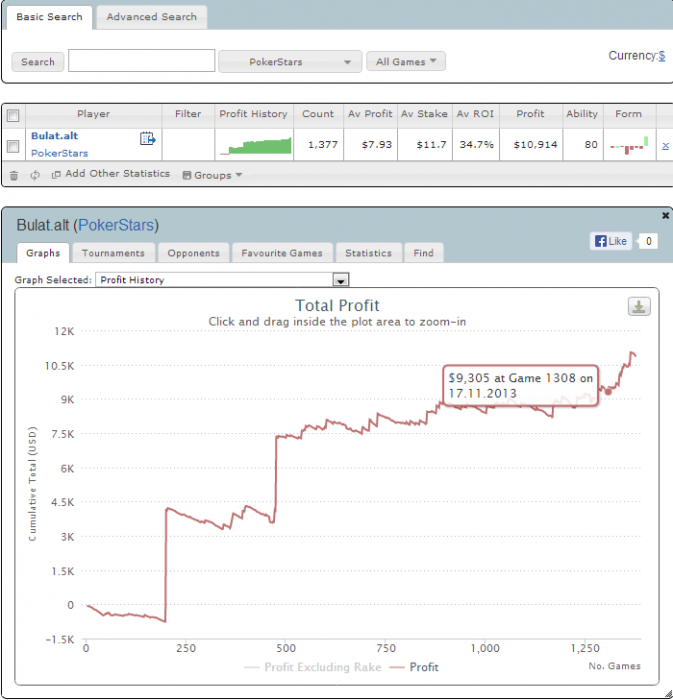Click the trash delete icon
673x700 pixels.
(x=14, y=175)
